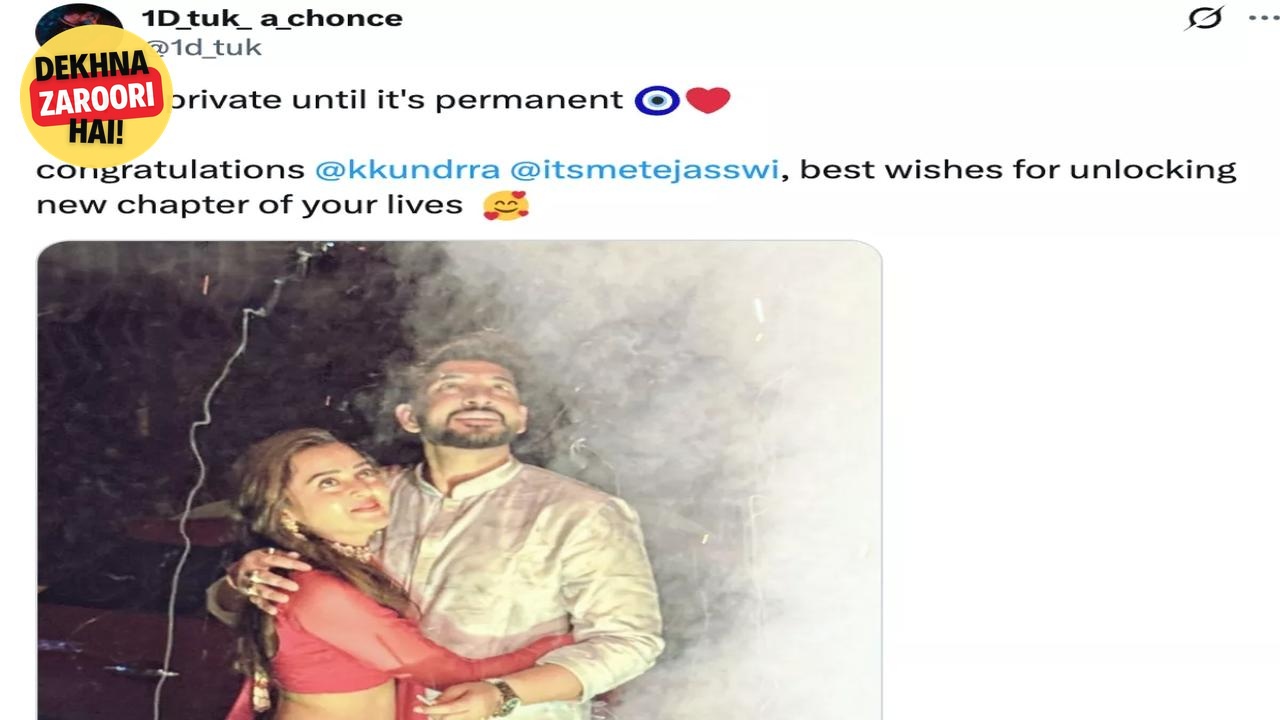Open the Grok slashed-circle icon
Image resolution: width=1280 pixels, height=720 pixels.
pyautogui.click(x=1204, y=18)
